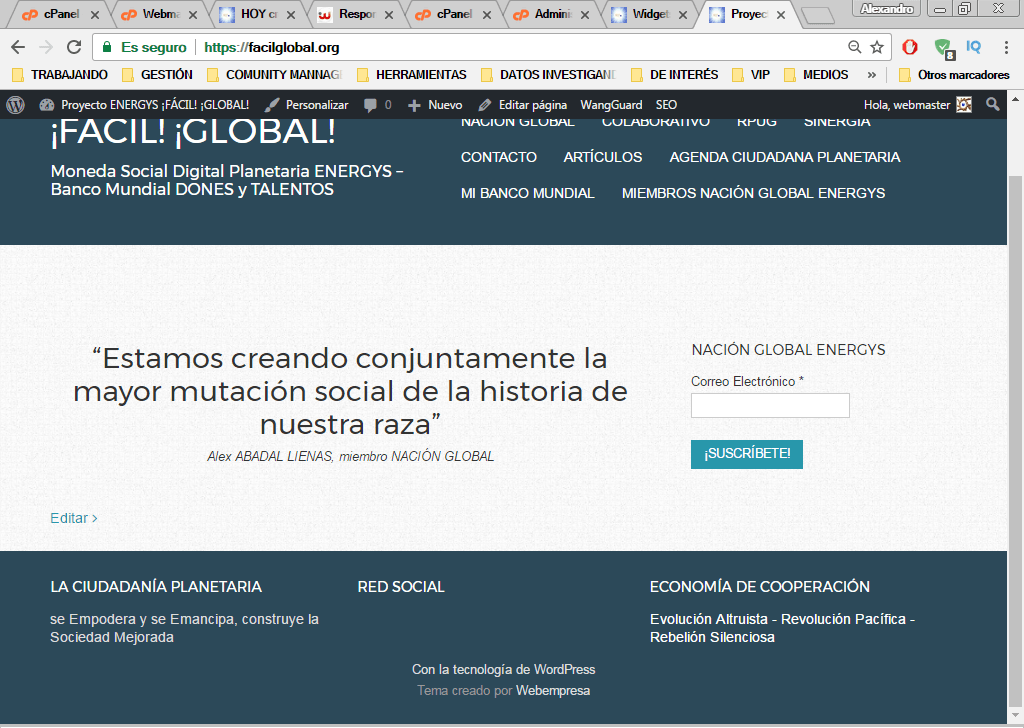The image size is (1024, 728).
Task: Open MI BANCO MUNDIAL
Action: point(528,193)
